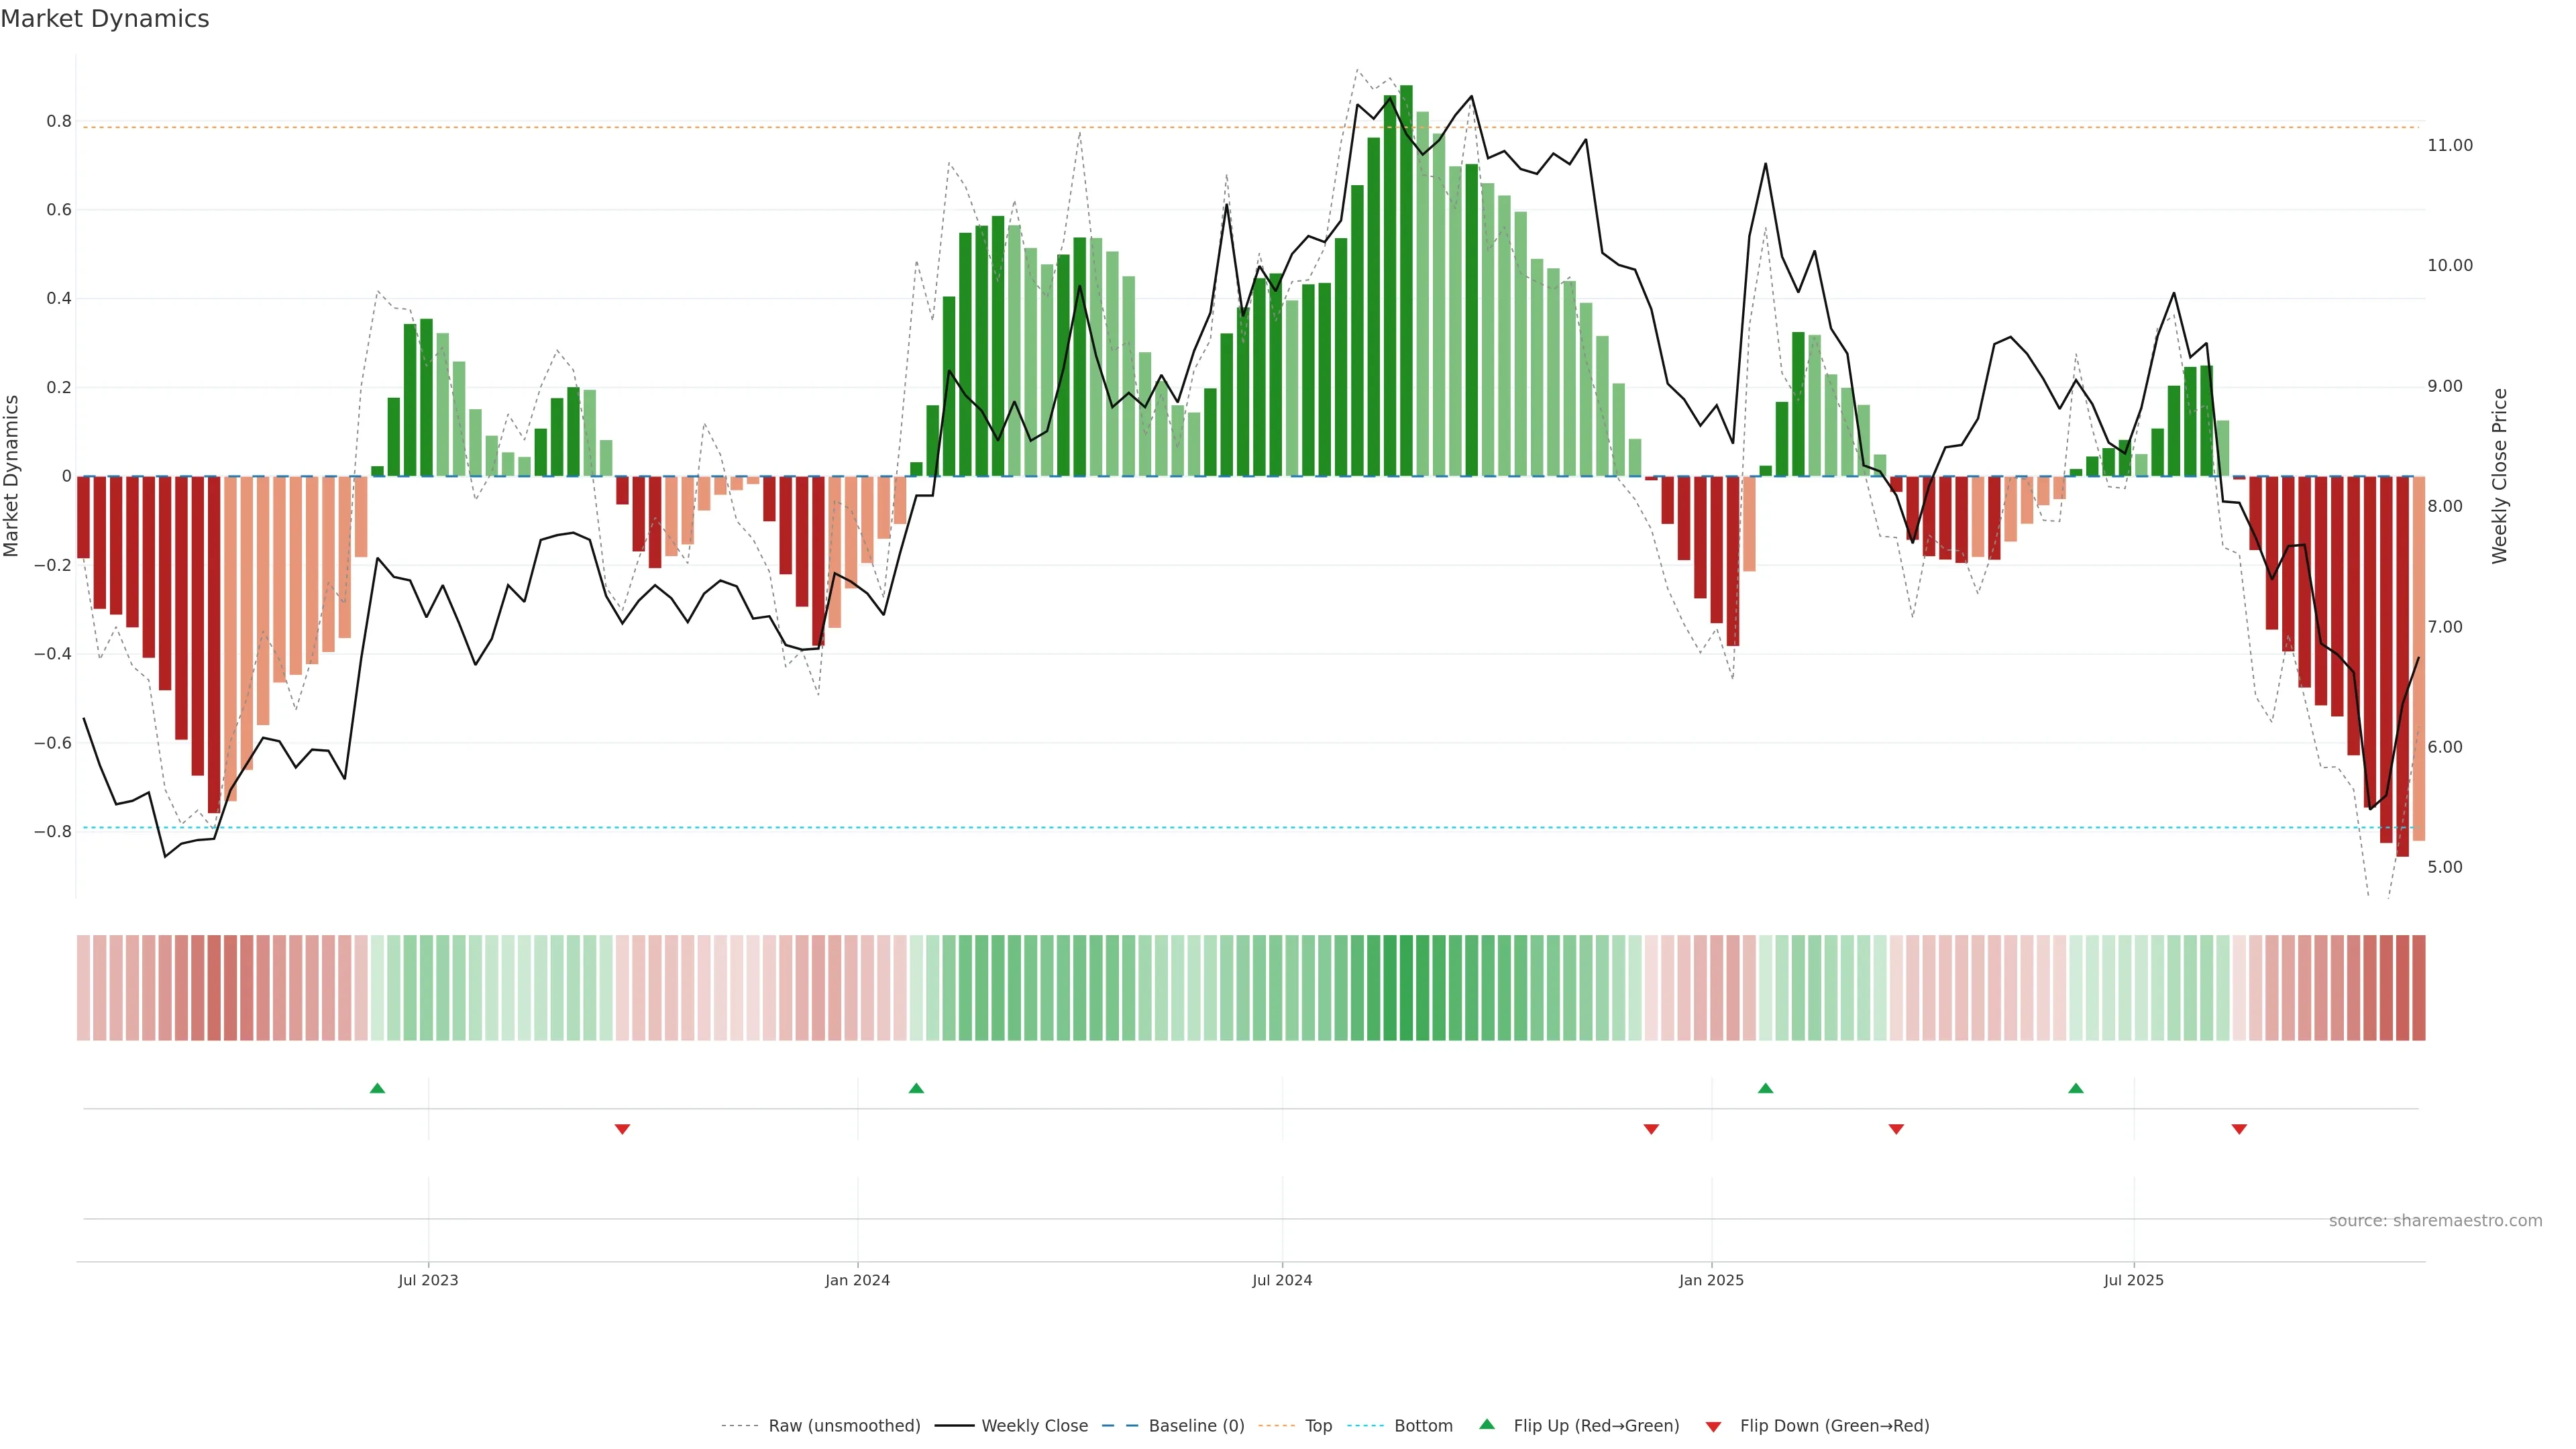Click the source: sharemaestro.com text

[x=2435, y=1221]
